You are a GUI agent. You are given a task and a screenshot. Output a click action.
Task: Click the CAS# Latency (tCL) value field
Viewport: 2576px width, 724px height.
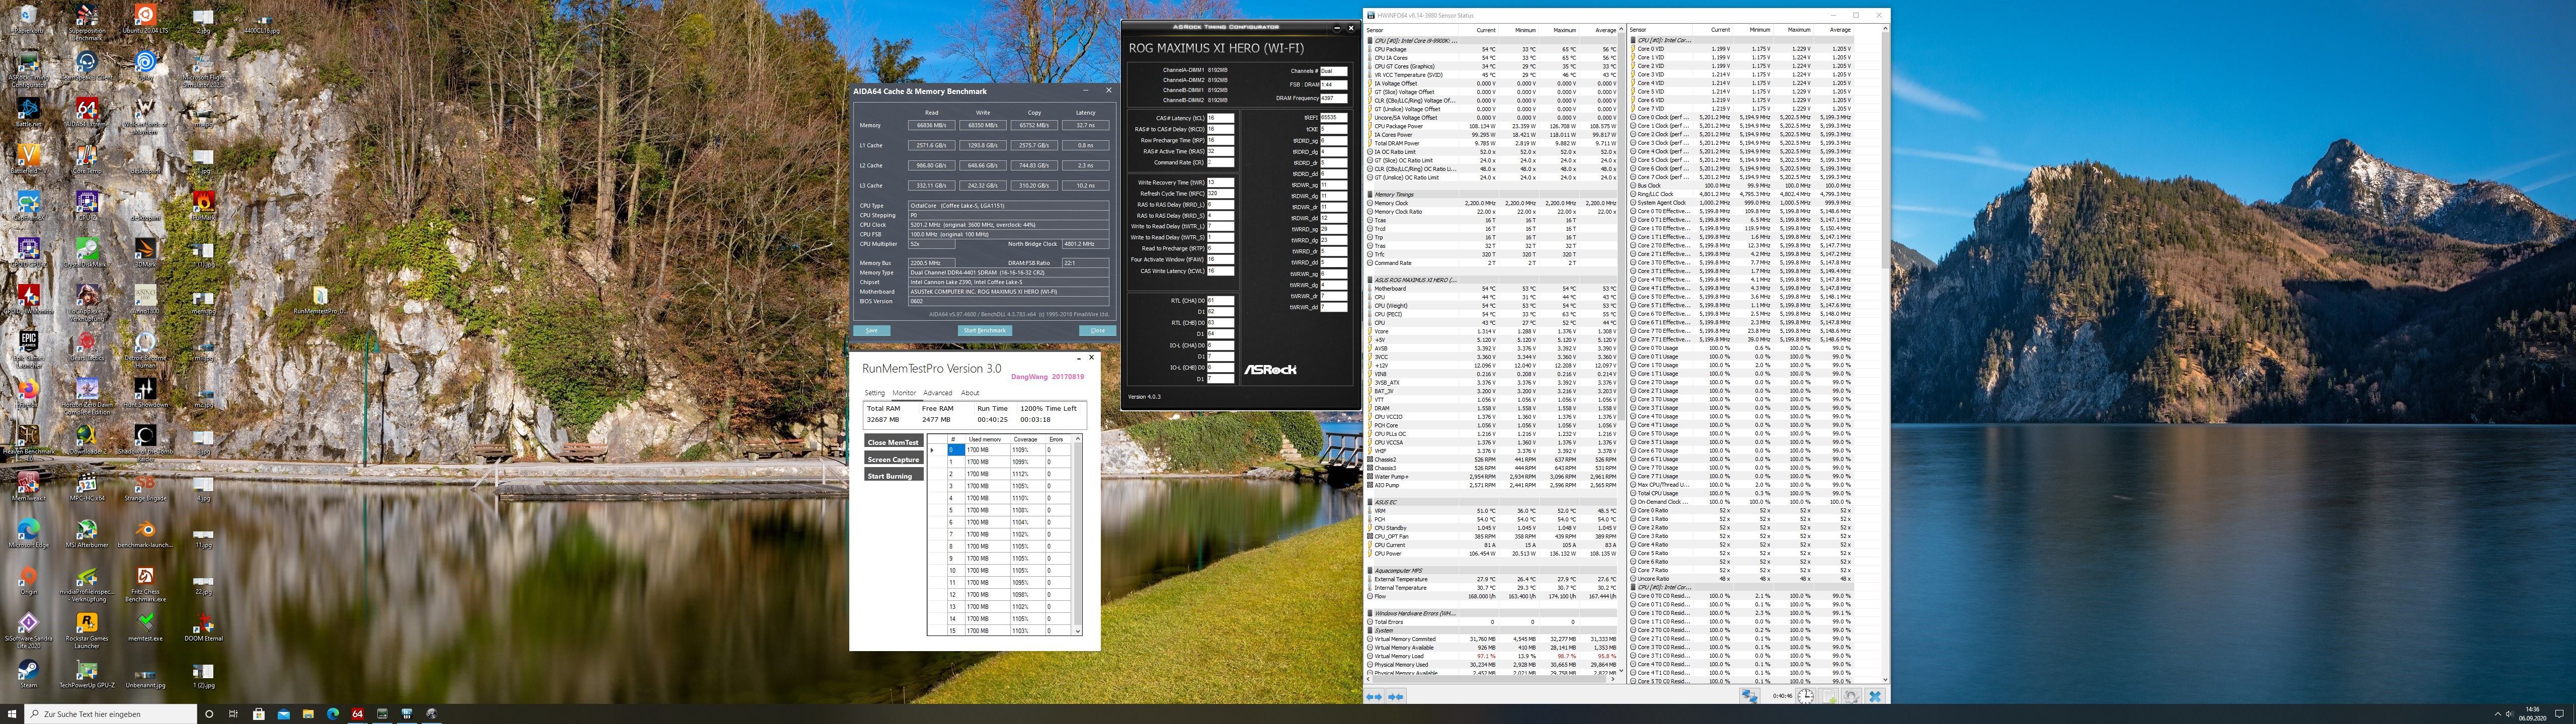click(x=1220, y=118)
